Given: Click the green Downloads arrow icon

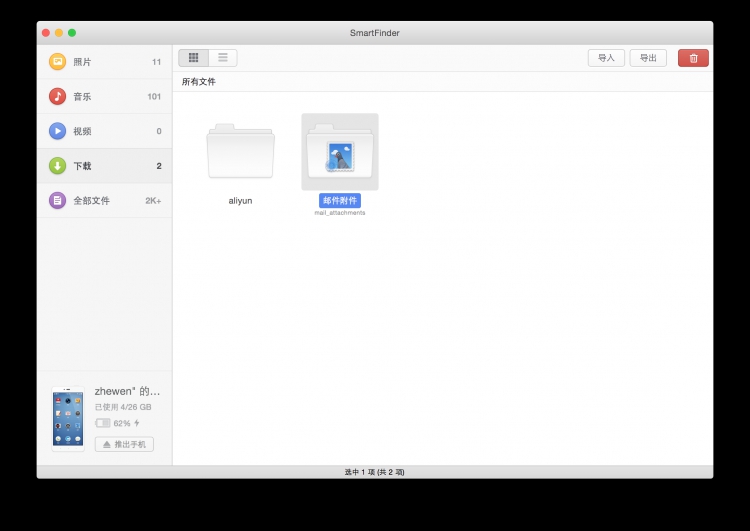Looking at the screenshot, I should pyautogui.click(x=58, y=166).
